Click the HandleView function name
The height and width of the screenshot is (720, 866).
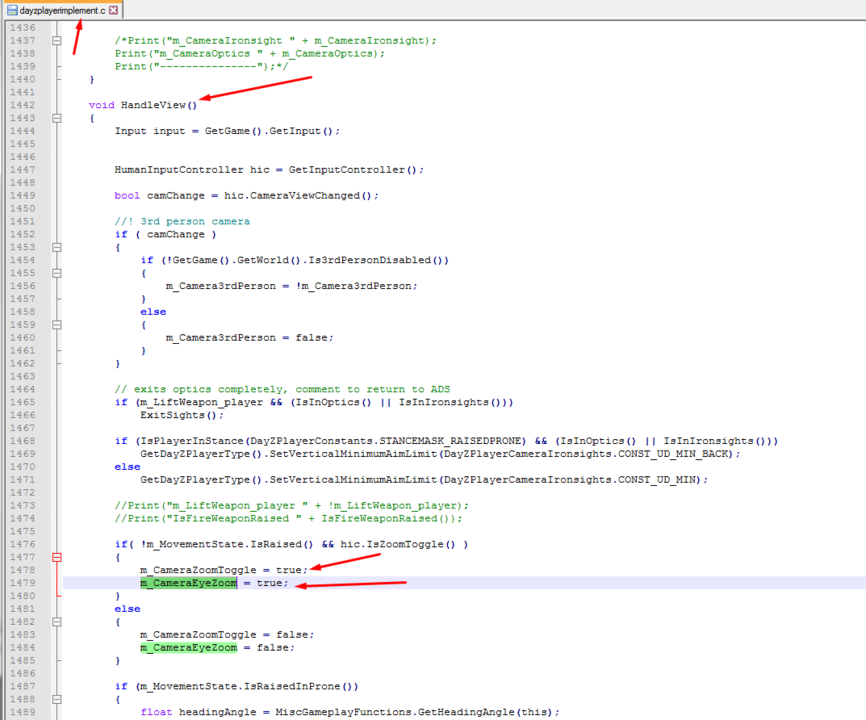[x=153, y=105]
